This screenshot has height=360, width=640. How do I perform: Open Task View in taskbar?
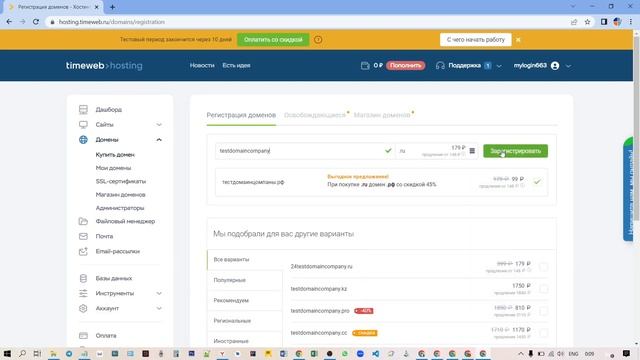point(37,353)
